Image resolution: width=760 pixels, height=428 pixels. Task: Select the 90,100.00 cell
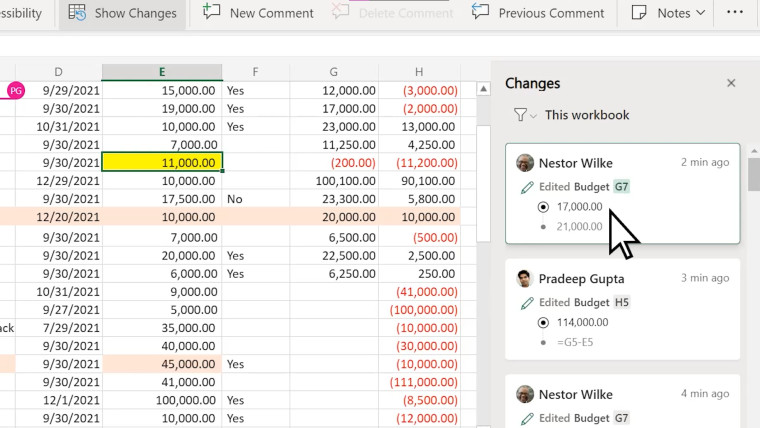[x=419, y=181]
